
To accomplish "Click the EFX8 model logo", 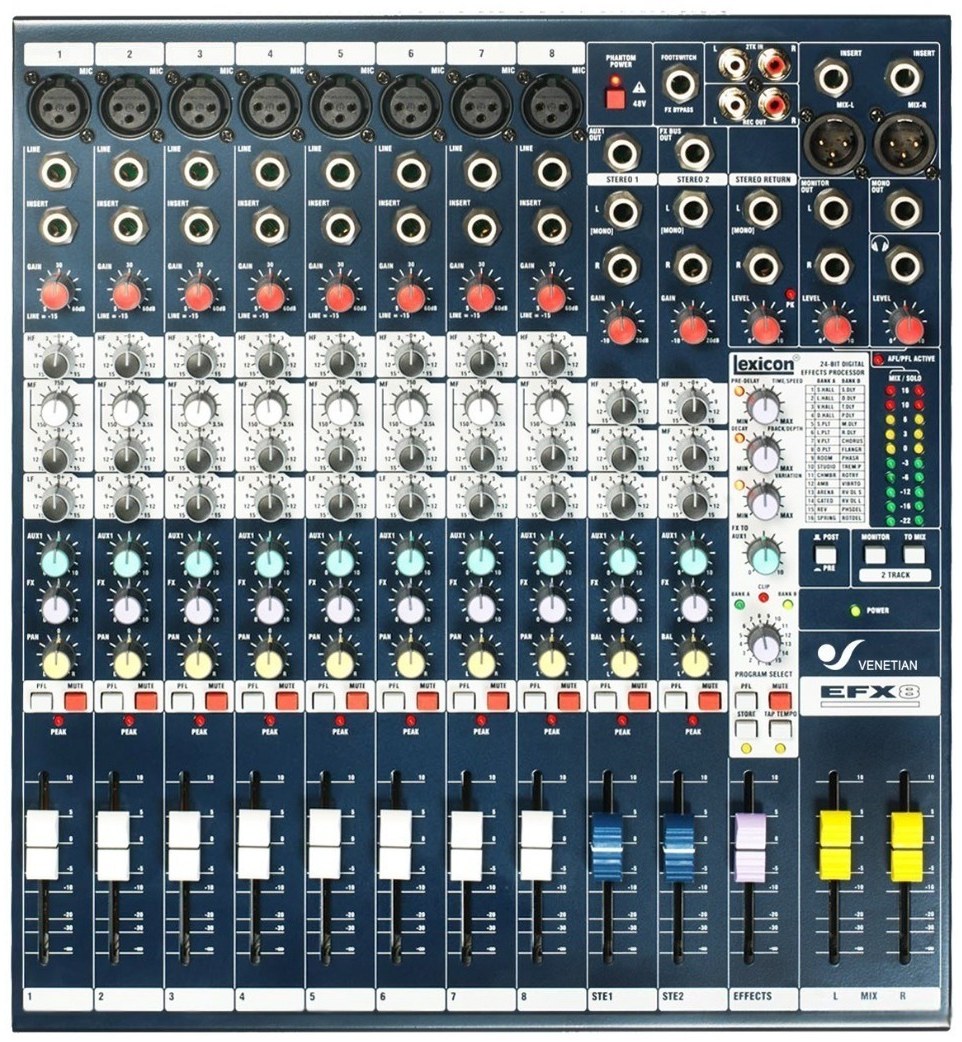I will click(x=869, y=692).
